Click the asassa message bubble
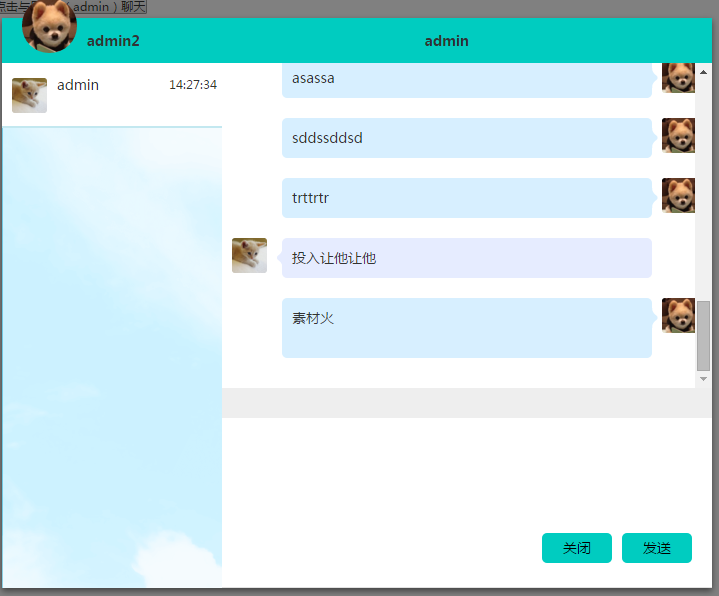719x596 pixels. 466,79
